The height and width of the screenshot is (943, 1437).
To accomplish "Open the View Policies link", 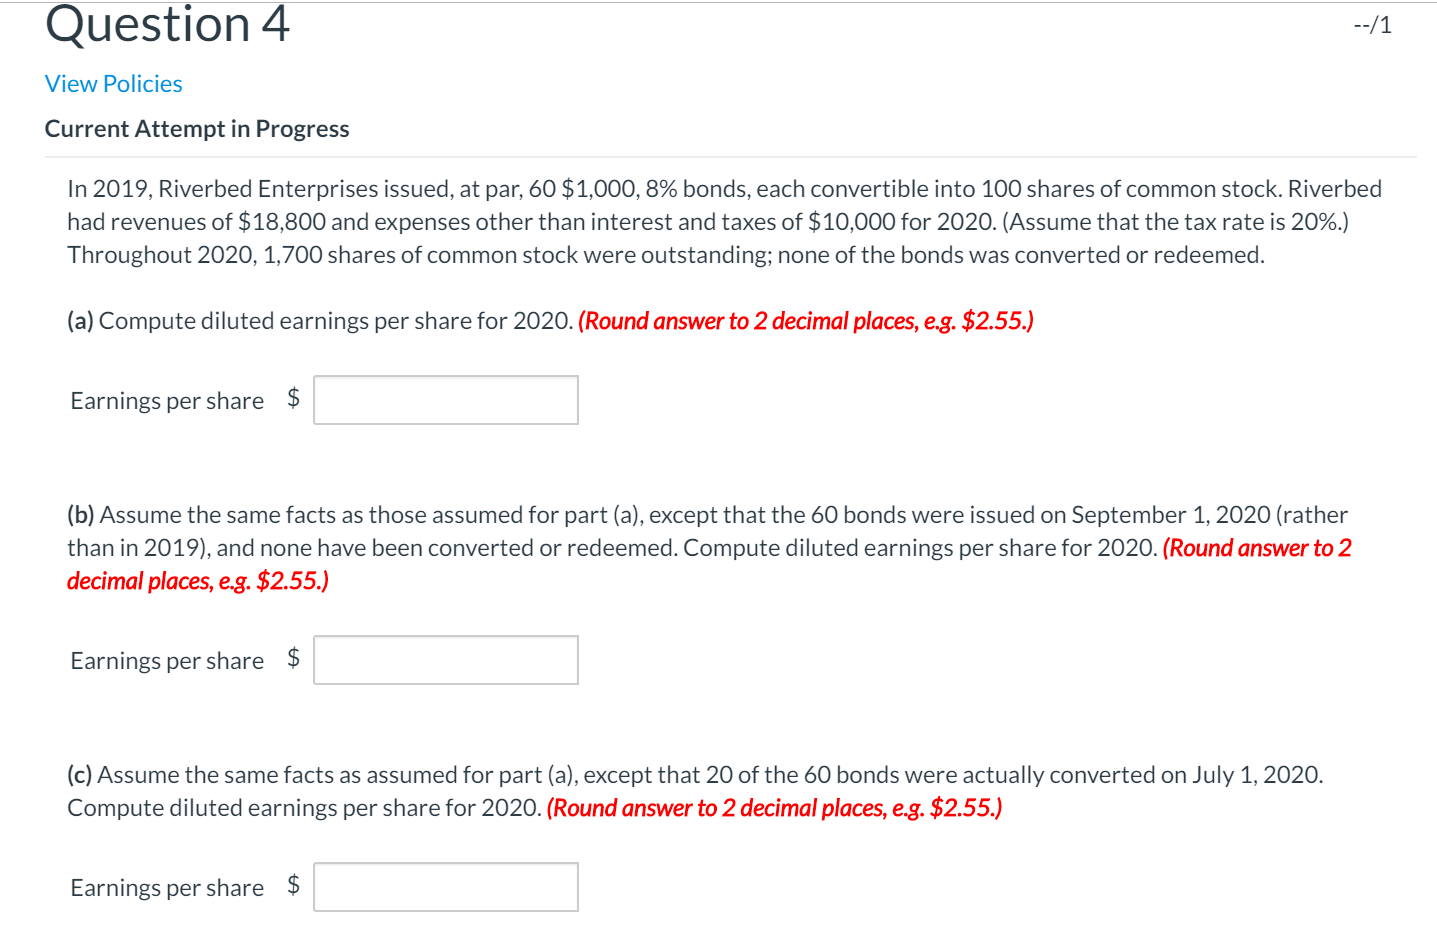I will pos(113,83).
